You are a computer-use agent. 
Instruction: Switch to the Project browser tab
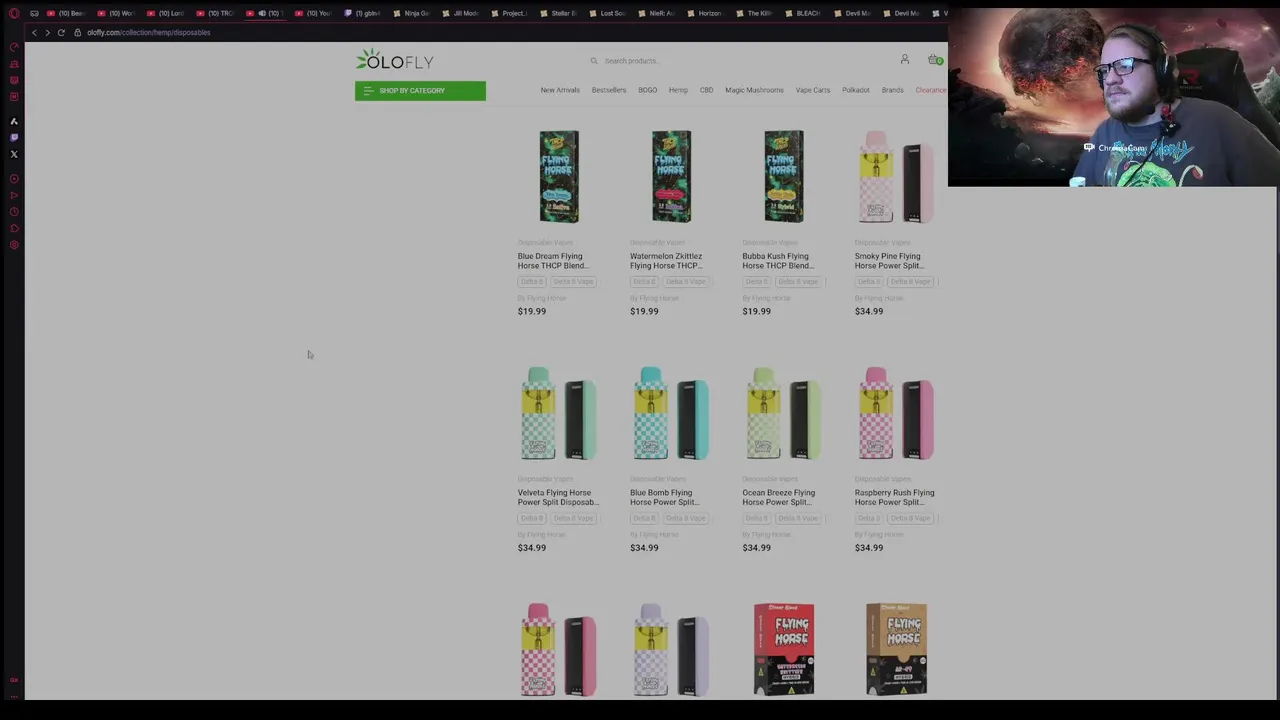[x=510, y=13]
